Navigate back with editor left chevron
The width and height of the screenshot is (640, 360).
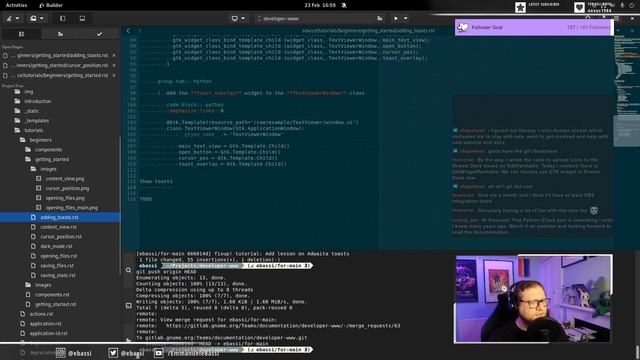128,31
